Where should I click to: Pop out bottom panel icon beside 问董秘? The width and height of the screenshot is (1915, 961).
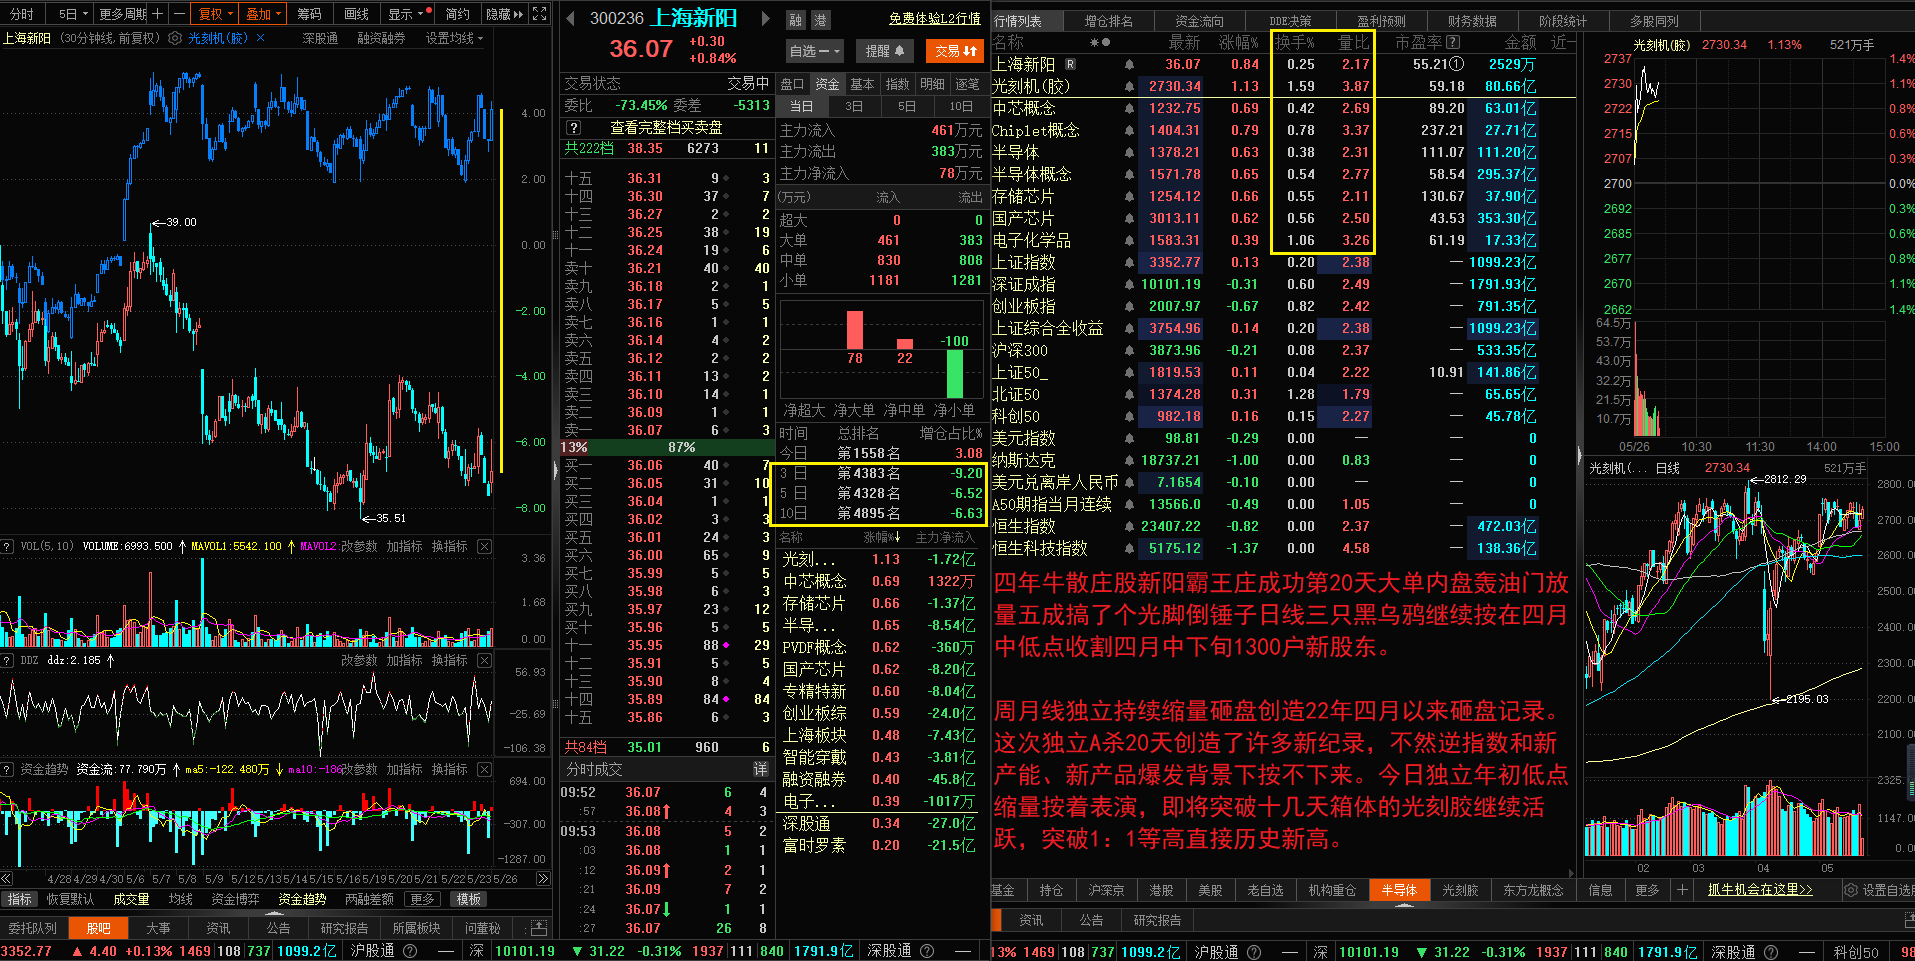(x=539, y=928)
